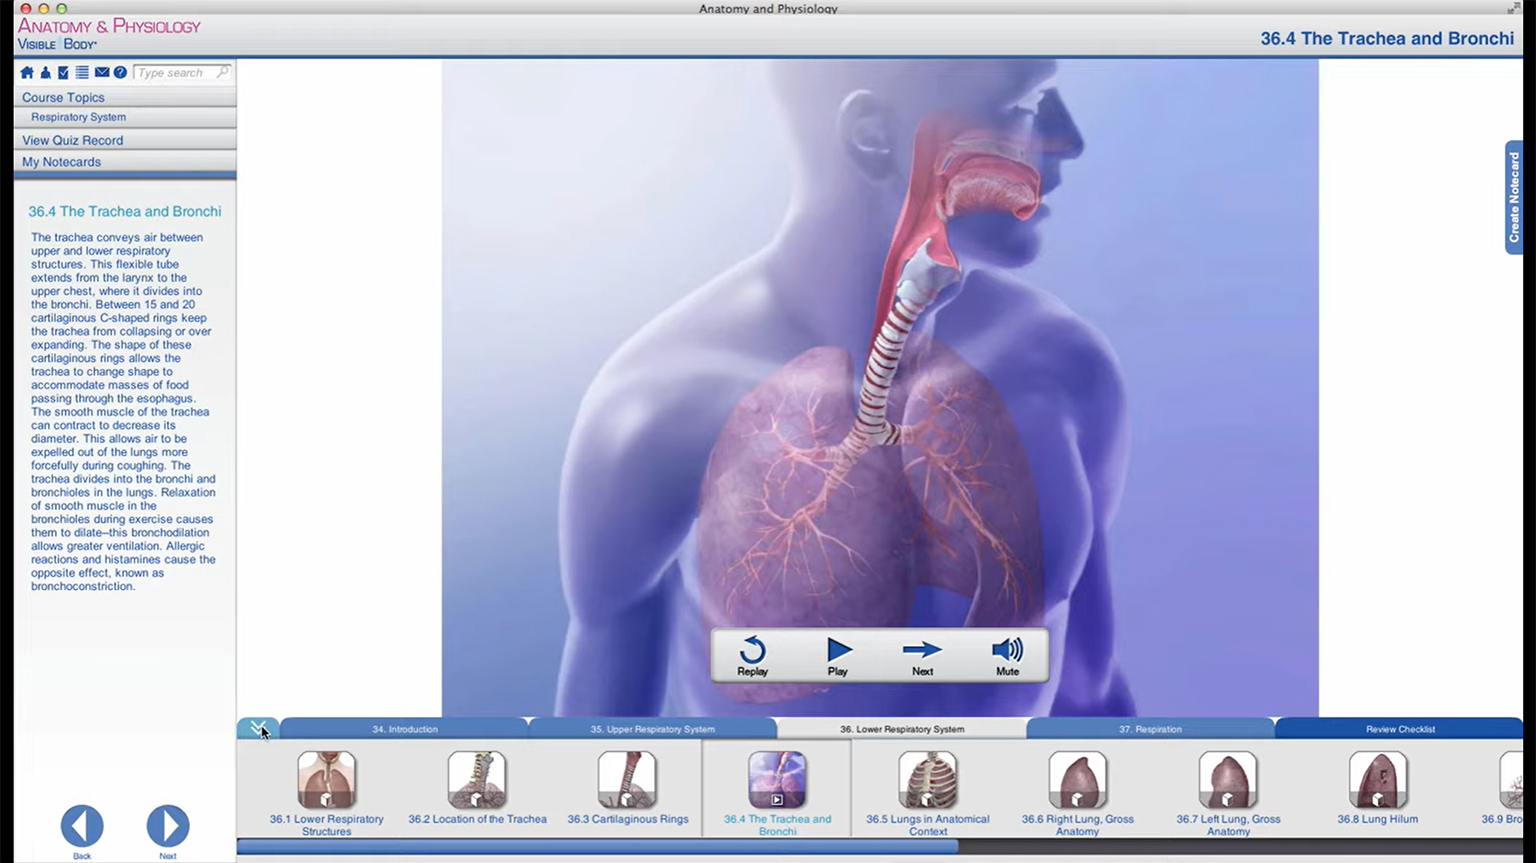Click the checkmark quiz icon
Image resolution: width=1536 pixels, height=863 pixels.
(x=63, y=73)
